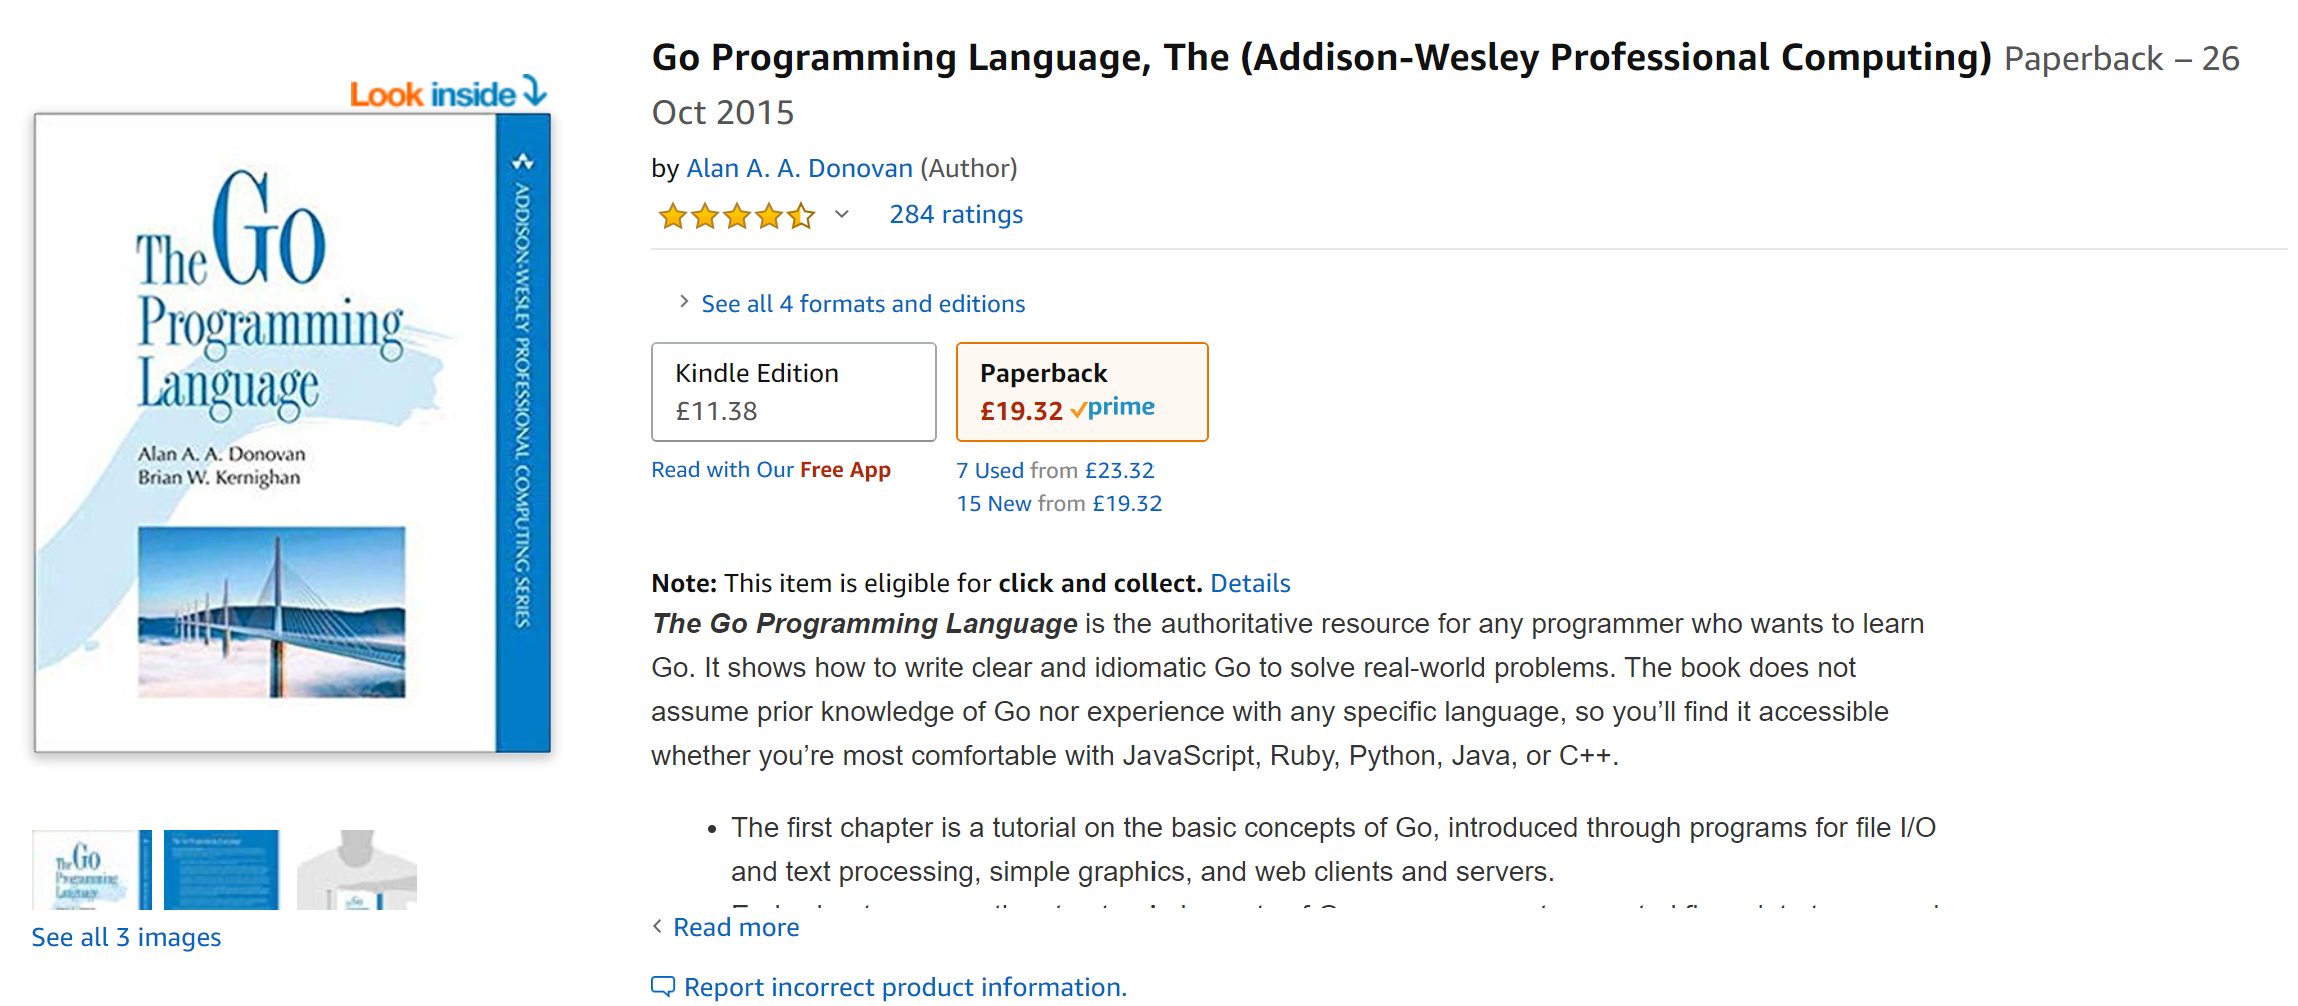
Task: Click the star rating icons
Action: 736,215
